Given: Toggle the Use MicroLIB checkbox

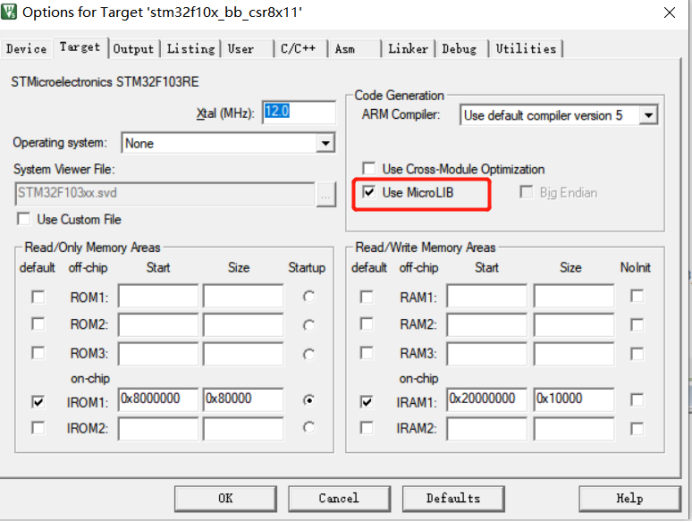Looking at the screenshot, I should (x=369, y=192).
